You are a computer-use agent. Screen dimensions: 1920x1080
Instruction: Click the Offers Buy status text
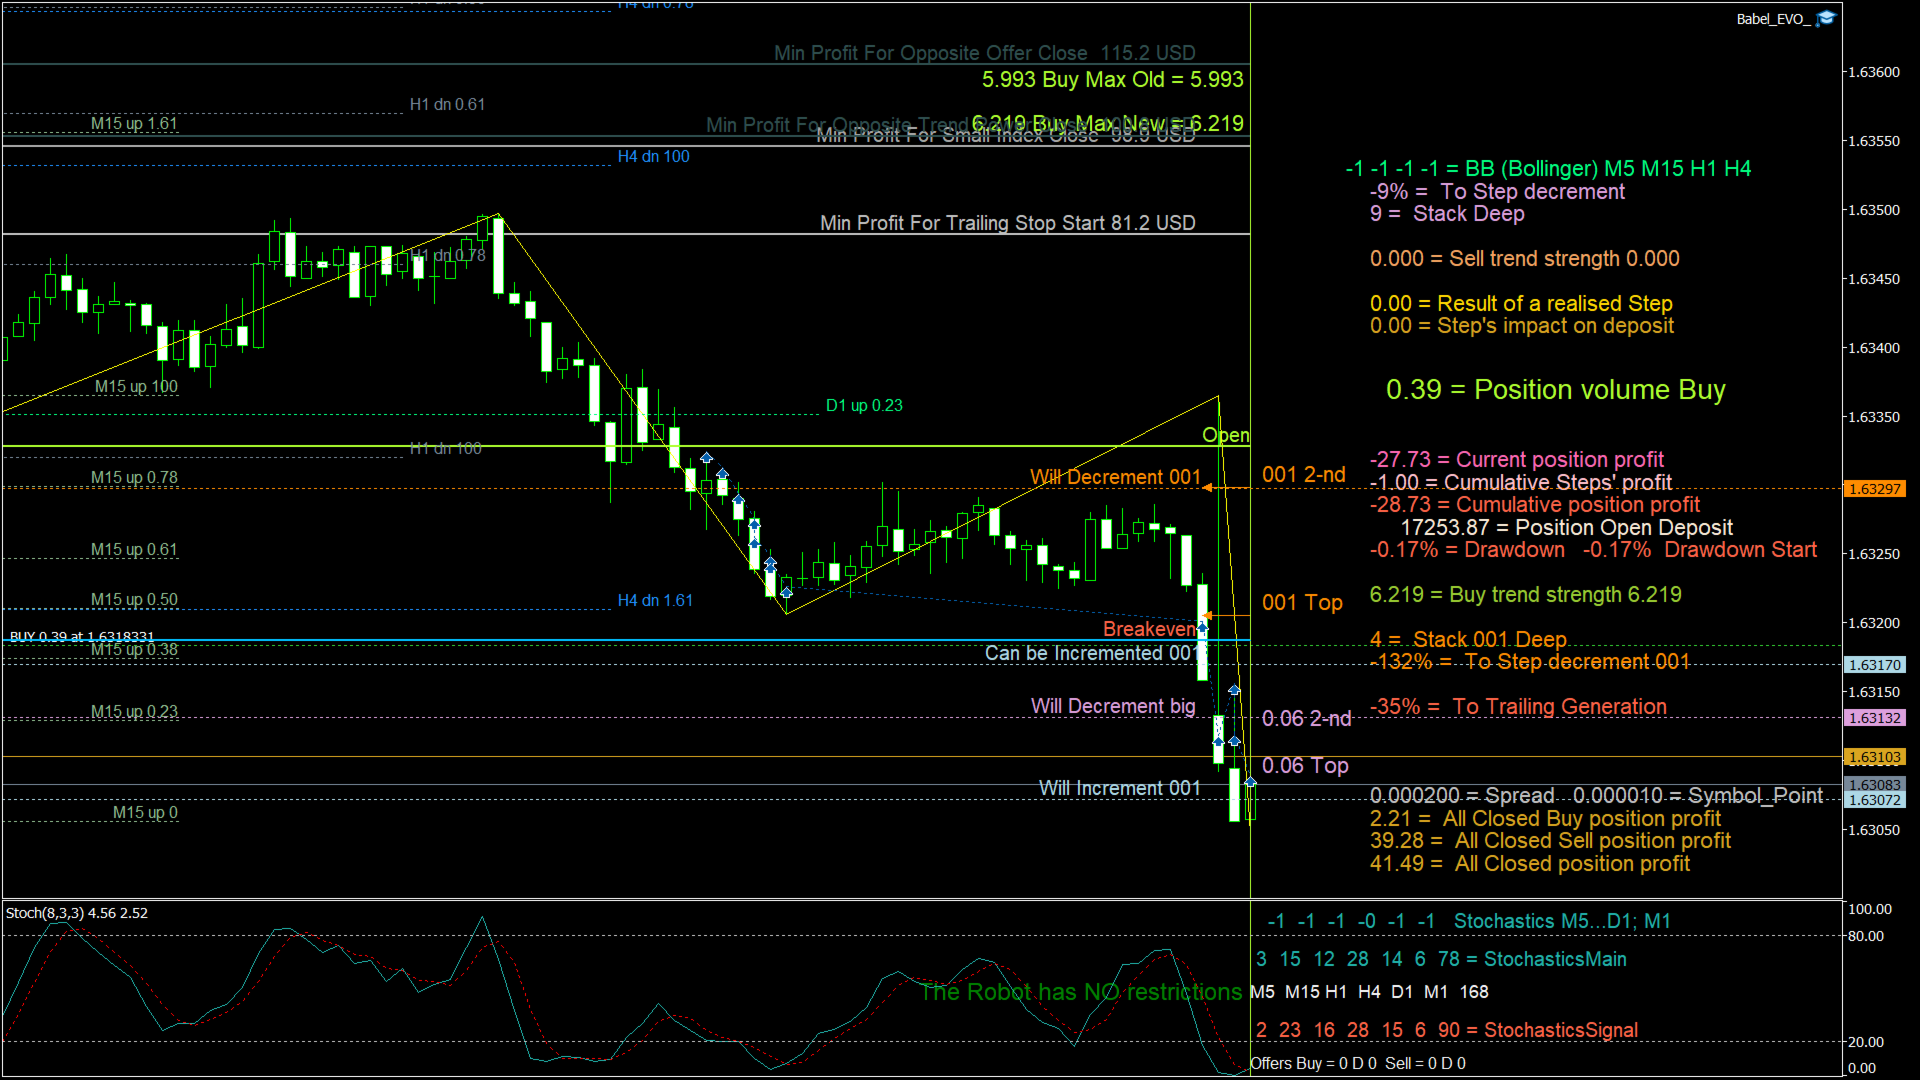coord(1358,1064)
